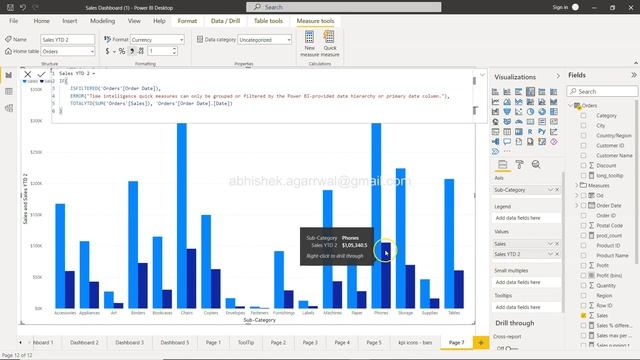Viewport: 640px width, 360px height.
Task: Select the pie chart visual
Action: [530, 111]
